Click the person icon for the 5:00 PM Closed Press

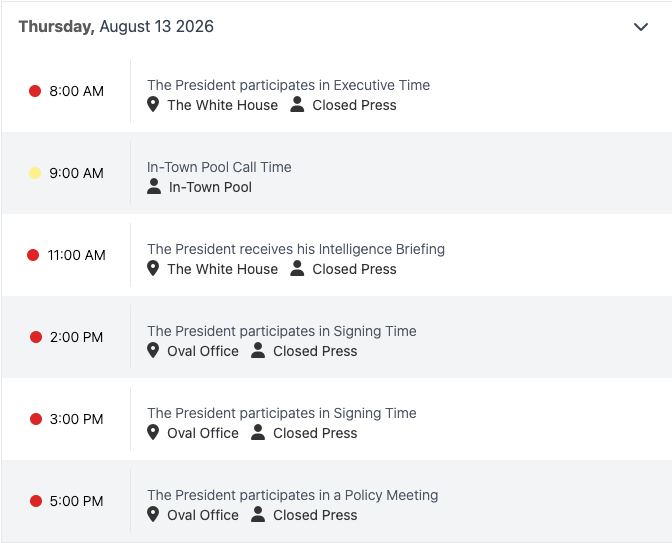click(x=258, y=514)
